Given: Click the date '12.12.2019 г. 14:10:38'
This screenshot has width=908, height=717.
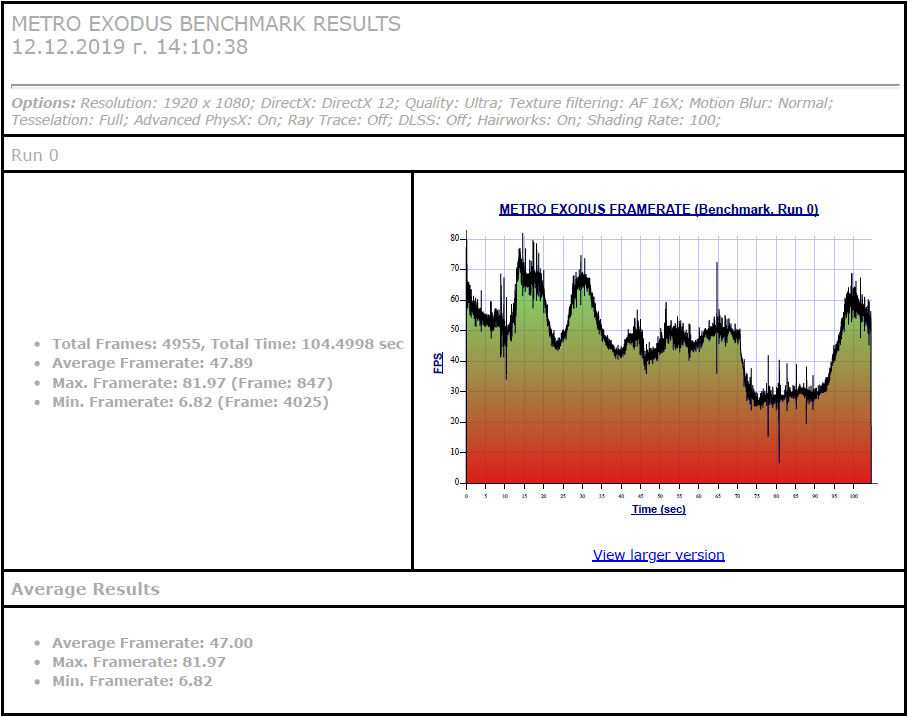Looking at the screenshot, I should [x=130, y=47].
